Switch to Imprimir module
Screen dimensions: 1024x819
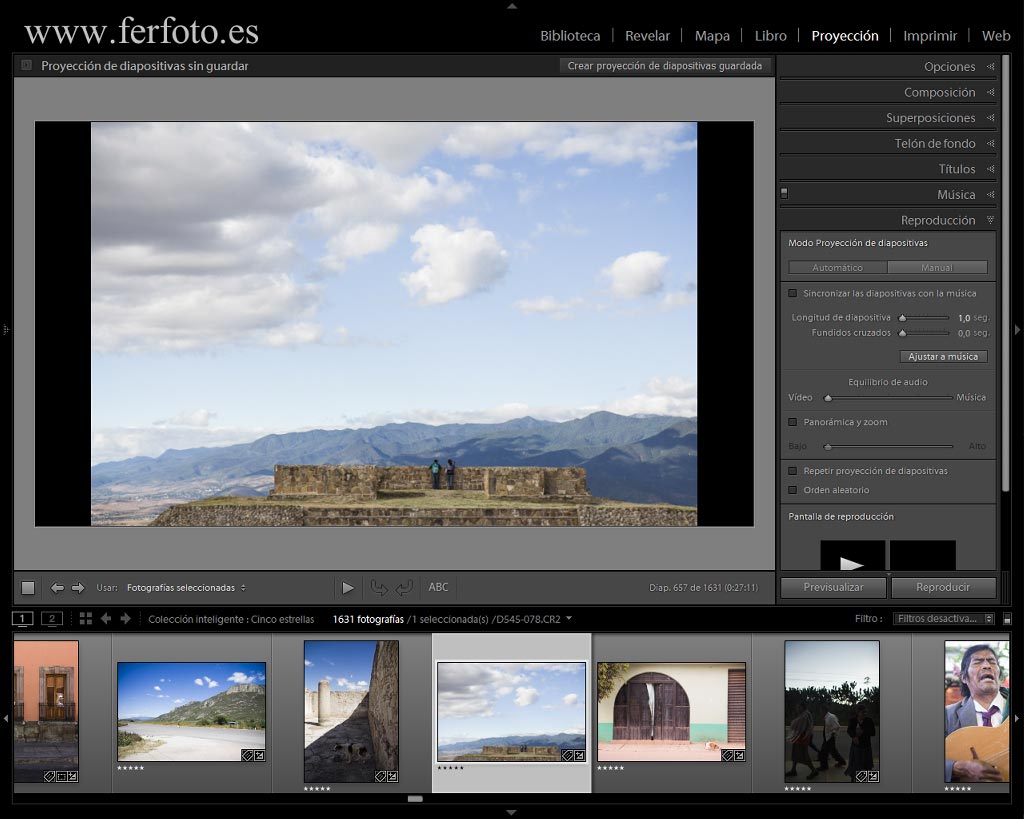930,36
